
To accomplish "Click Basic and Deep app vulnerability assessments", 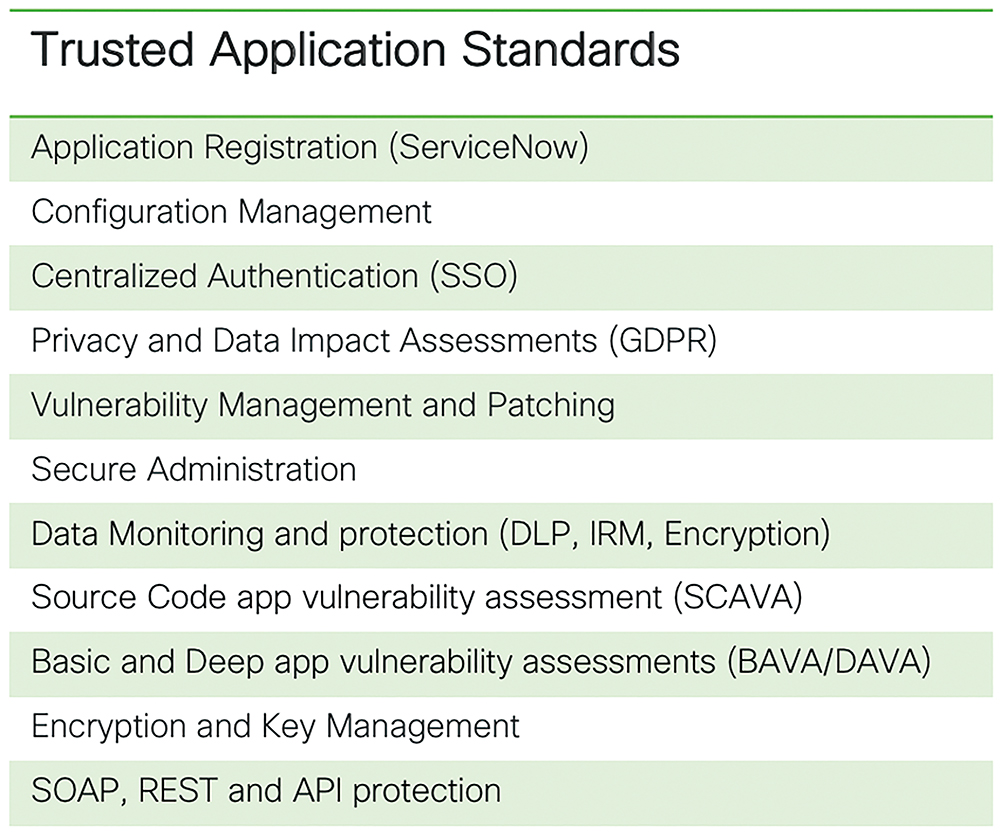I will [501, 663].
